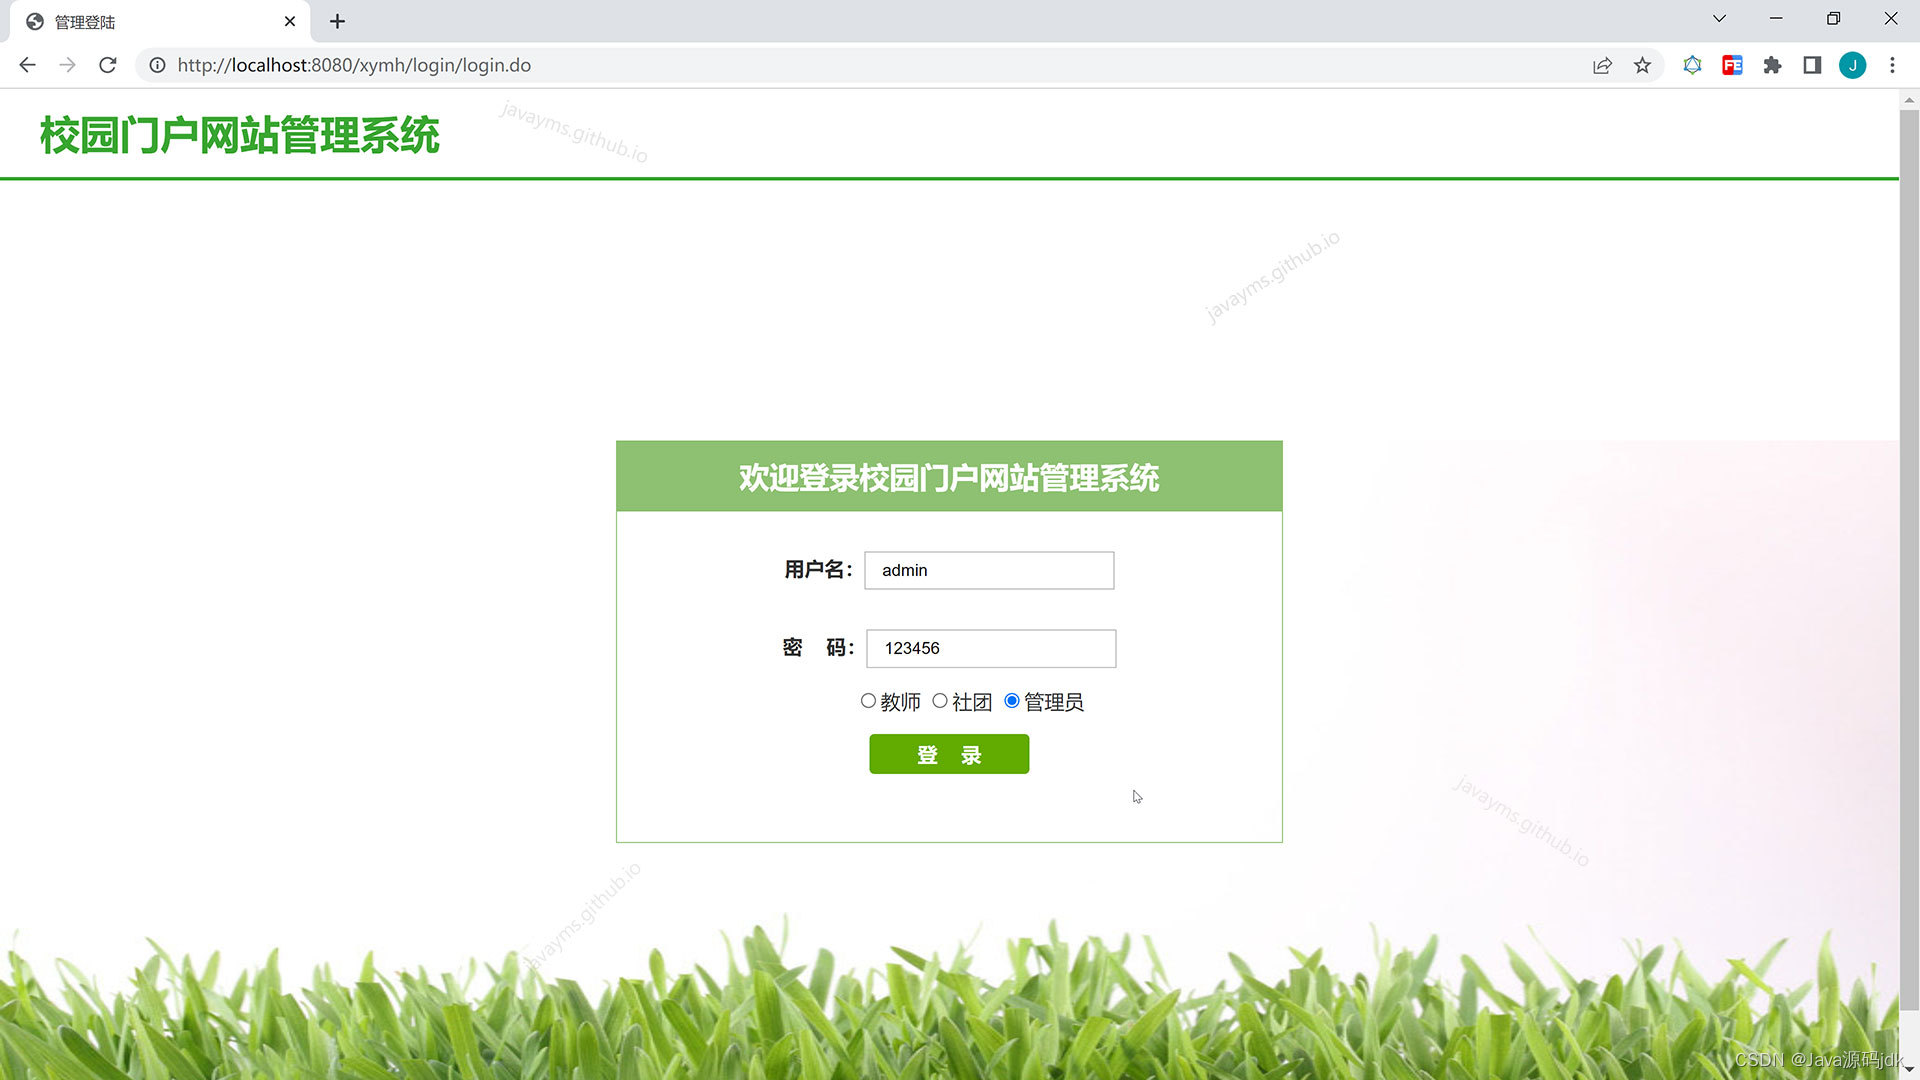
Task: Open the extensions puzzle icon
Action: [1772, 65]
